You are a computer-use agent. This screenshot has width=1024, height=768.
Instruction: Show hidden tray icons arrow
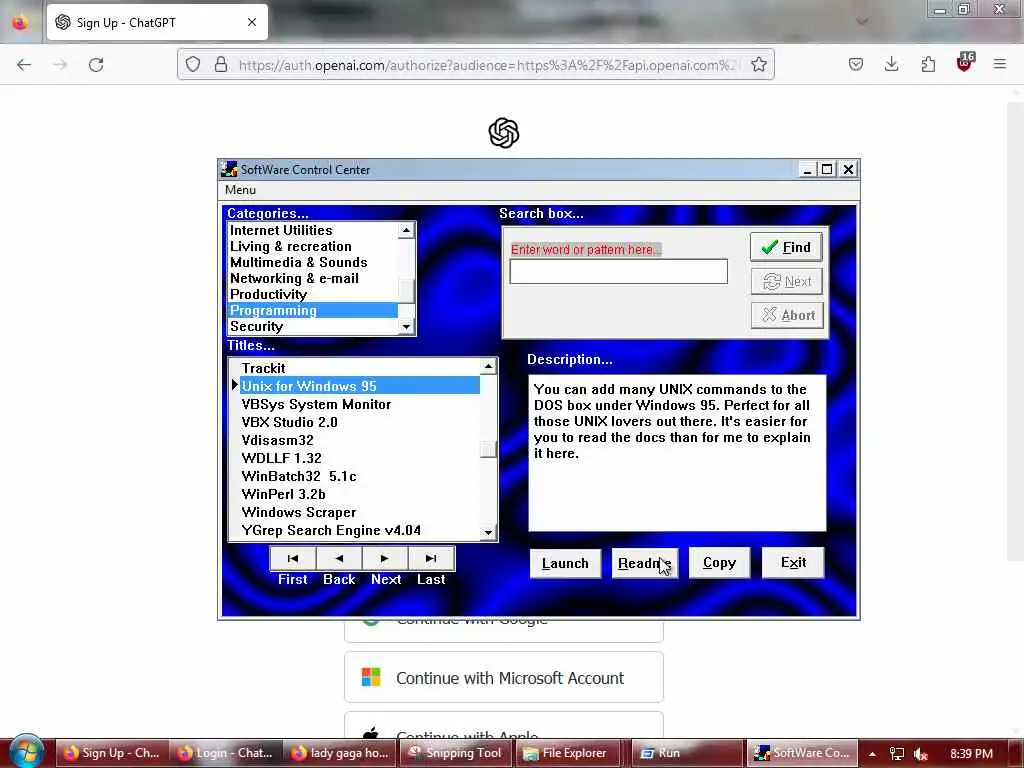click(x=872, y=754)
